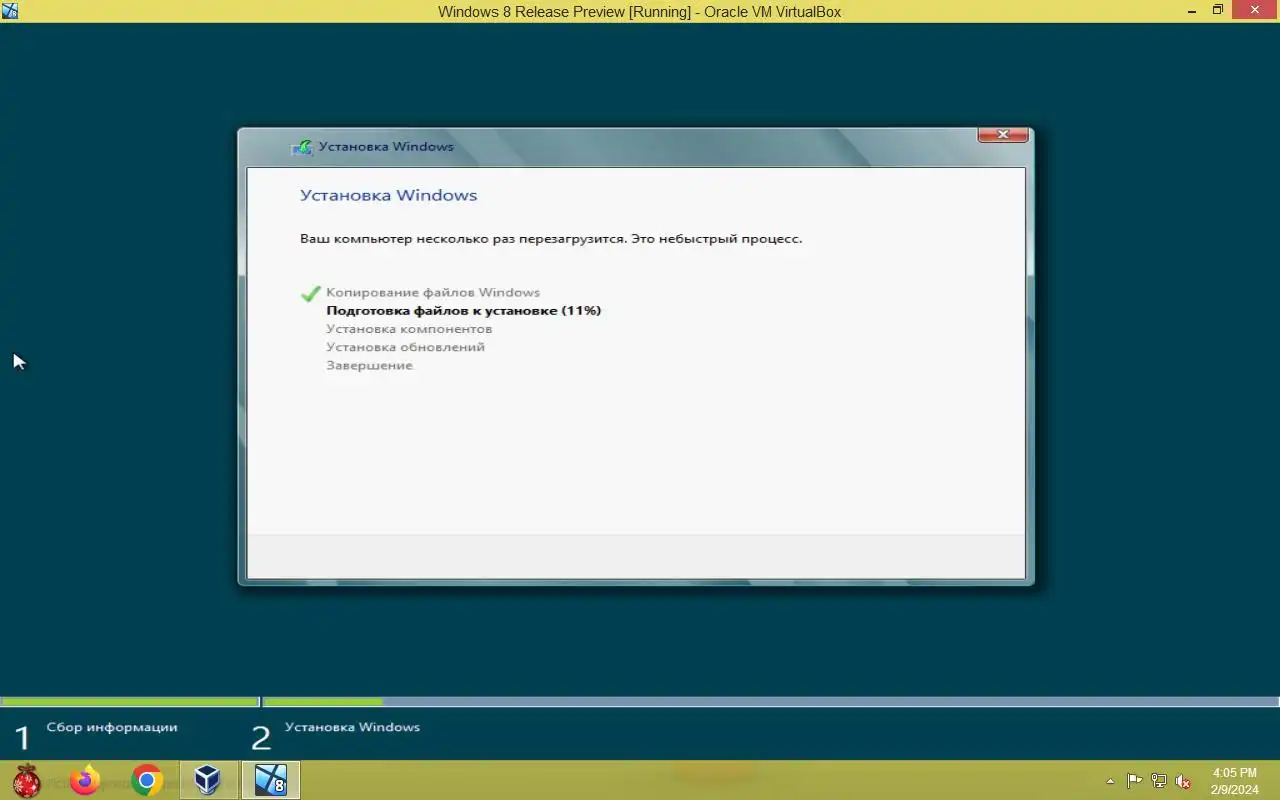Click the Установка Windows stage progress bar
The image size is (1280, 800).
(771, 702)
